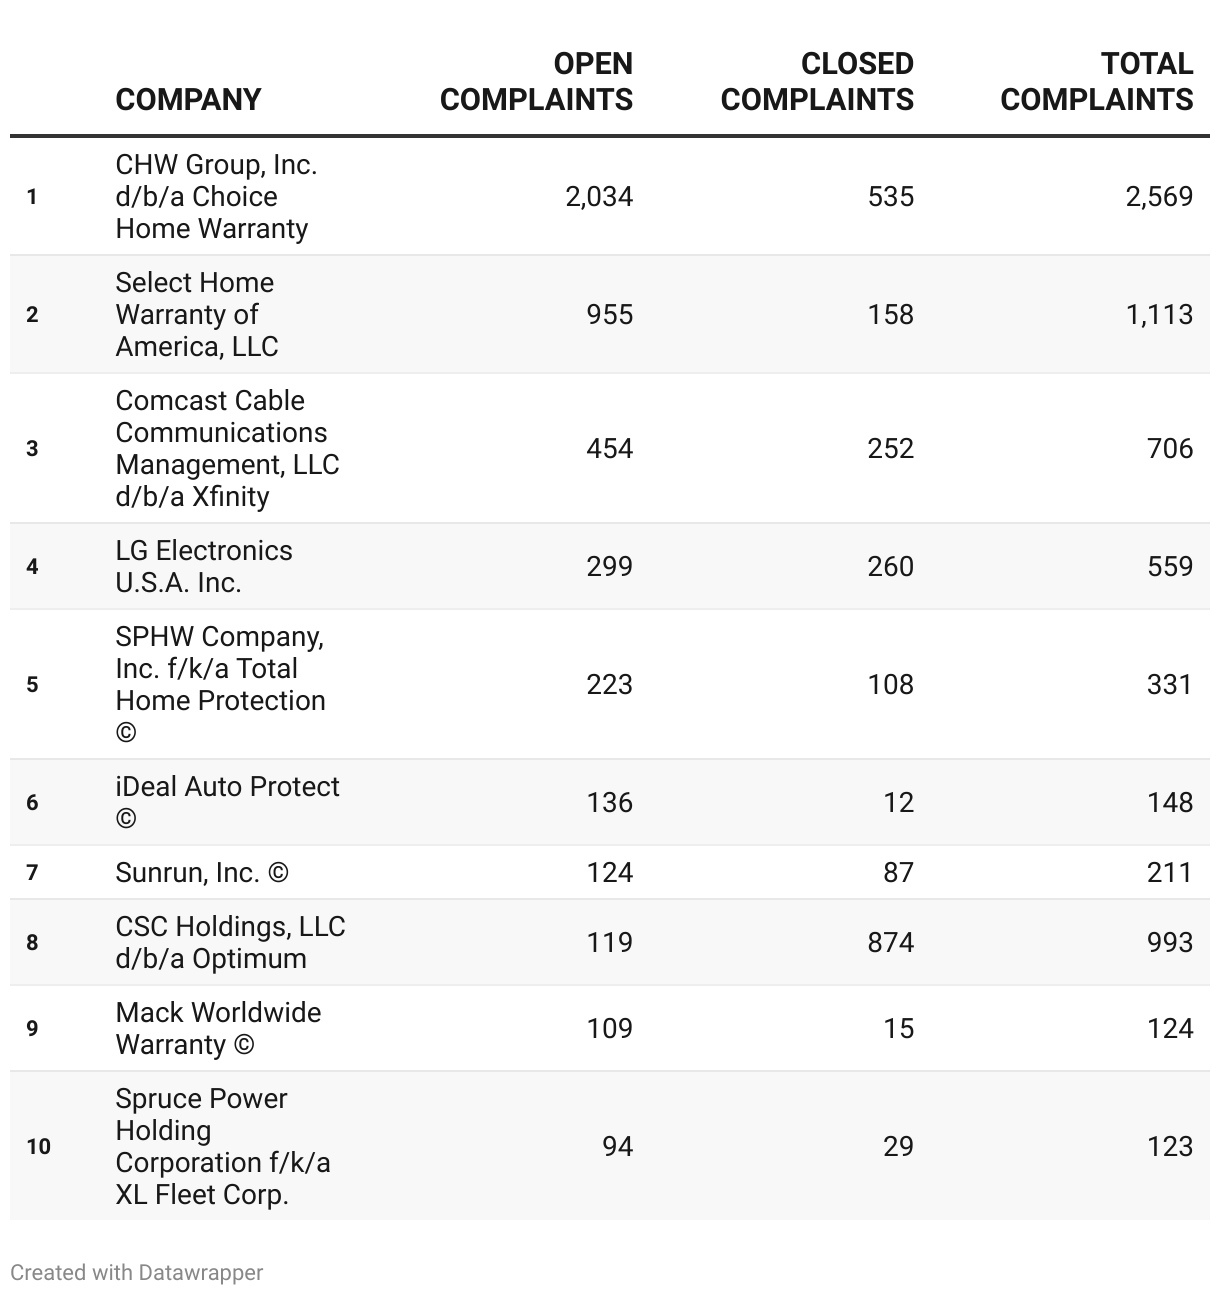Image resolution: width=1220 pixels, height=1296 pixels.
Task: Select Select Home Warranty of America cell
Action: pyautogui.click(x=197, y=314)
